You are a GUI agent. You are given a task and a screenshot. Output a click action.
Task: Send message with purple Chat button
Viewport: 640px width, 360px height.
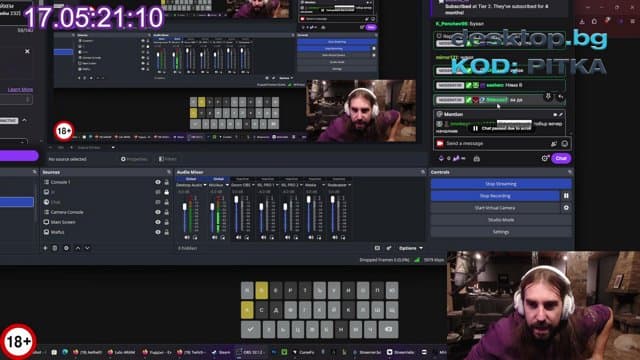tap(561, 158)
